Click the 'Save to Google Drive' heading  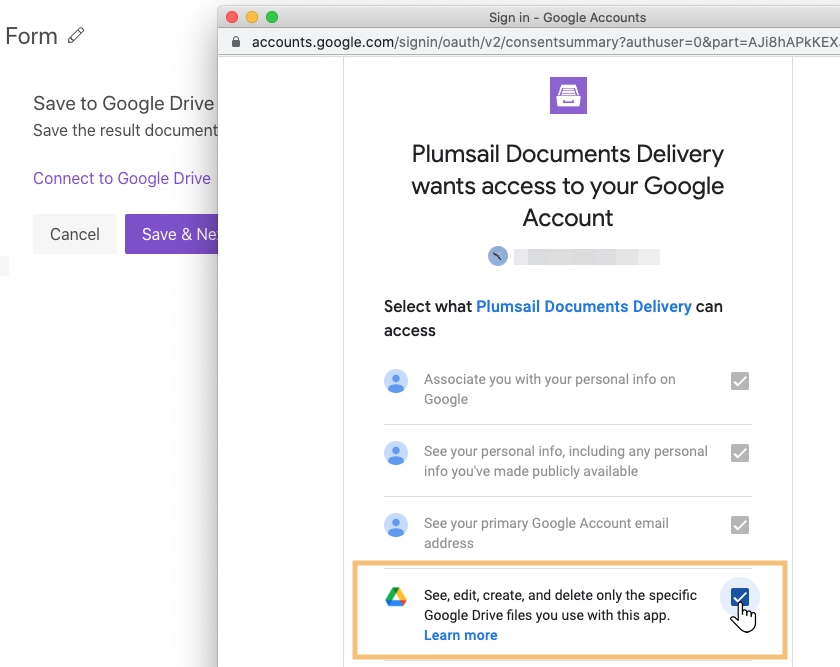123,103
